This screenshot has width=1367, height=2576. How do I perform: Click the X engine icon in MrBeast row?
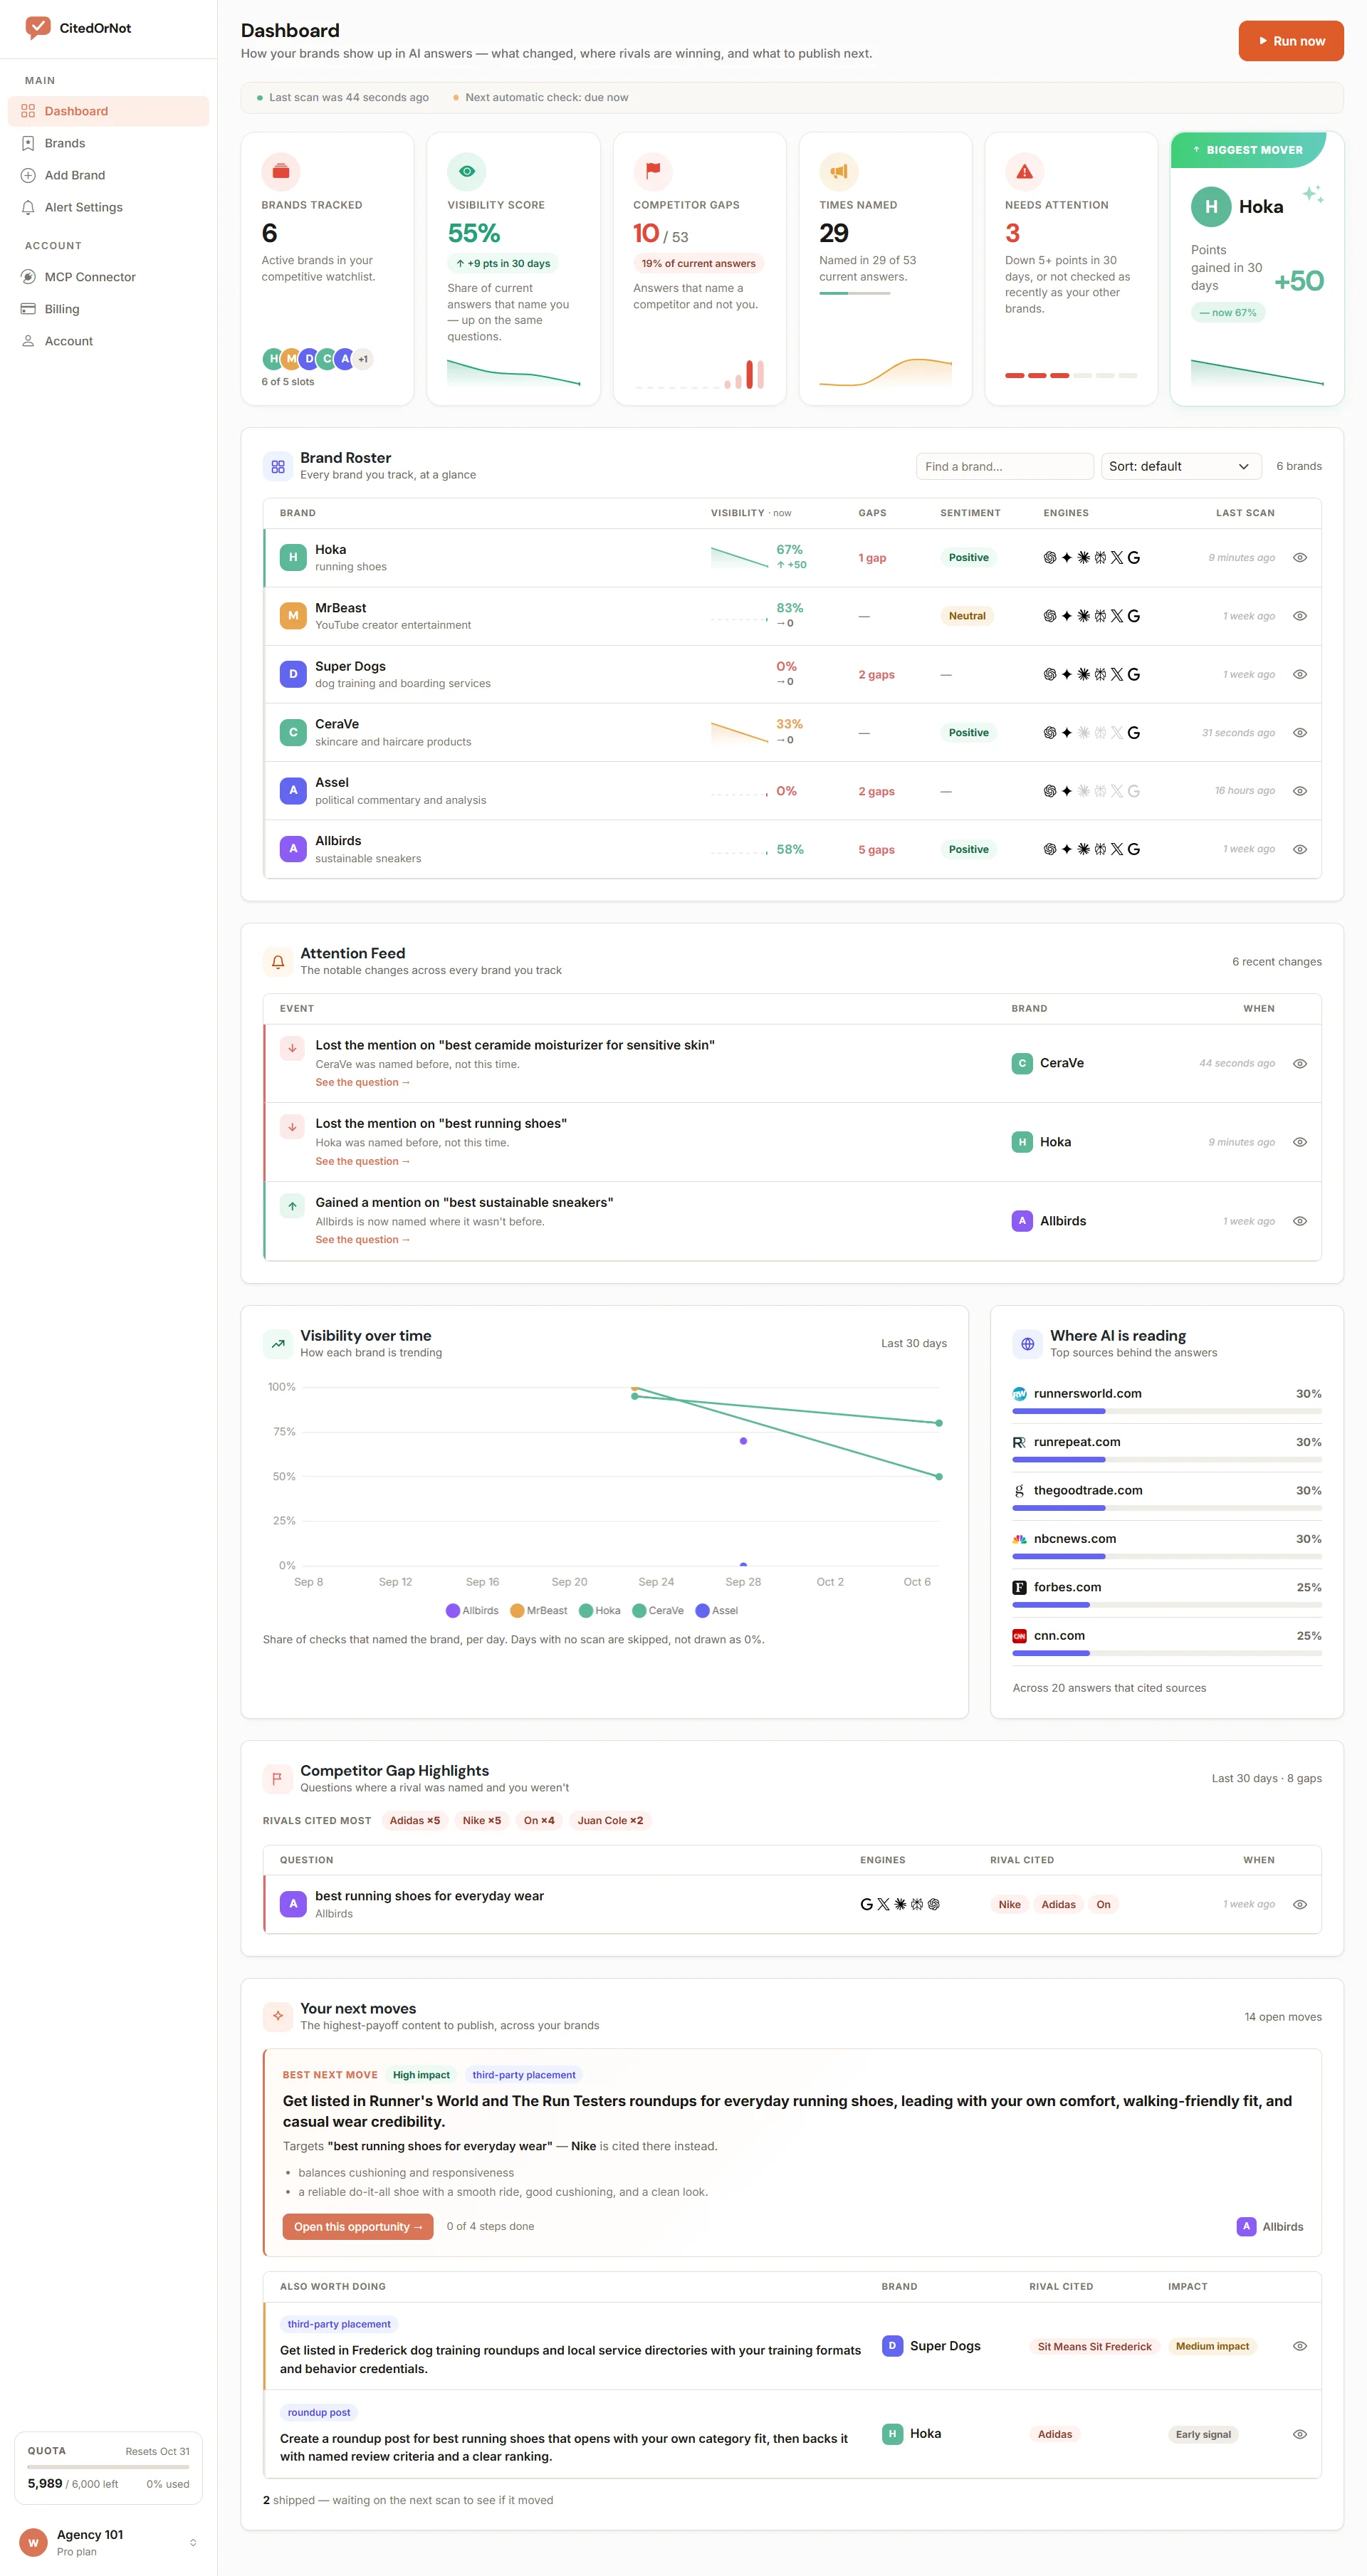pos(1116,616)
